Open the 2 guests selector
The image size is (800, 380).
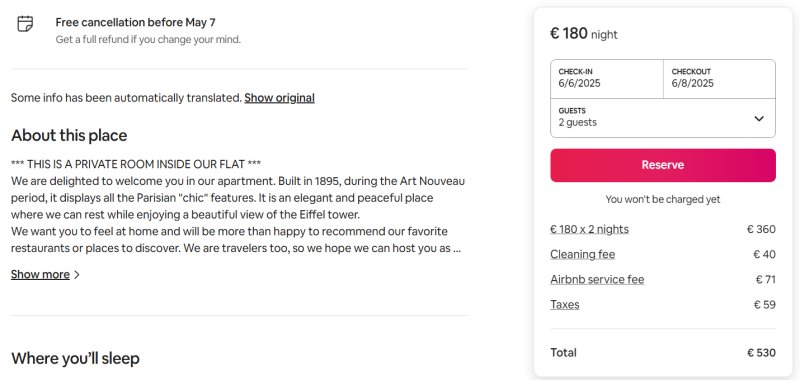click(x=663, y=118)
